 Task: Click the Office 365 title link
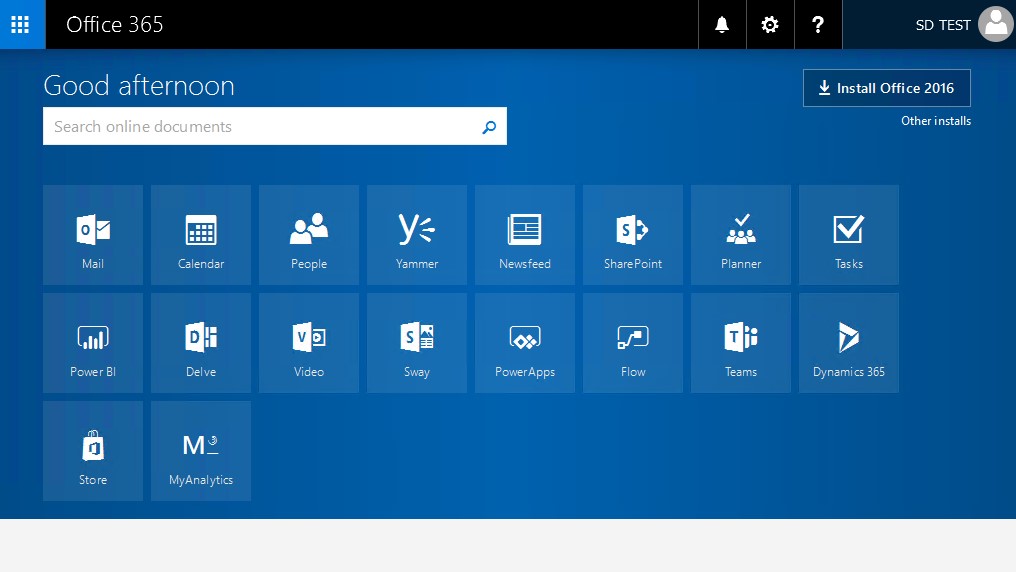pyautogui.click(x=115, y=25)
